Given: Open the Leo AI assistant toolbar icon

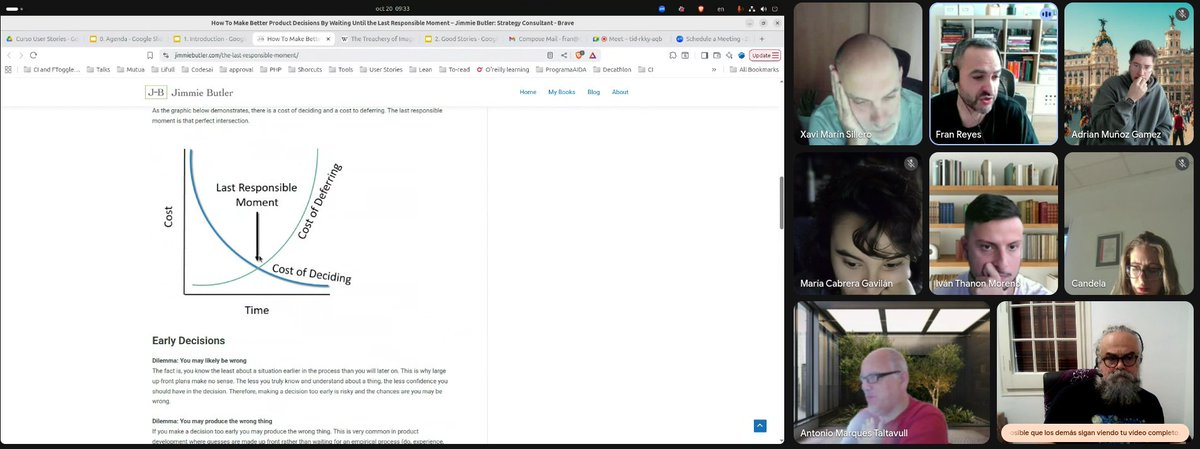Looking at the screenshot, I should (x=729, y=55).
